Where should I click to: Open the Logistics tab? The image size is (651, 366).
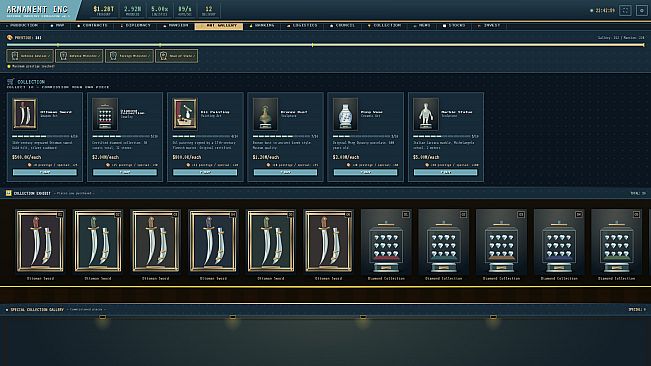302,26
